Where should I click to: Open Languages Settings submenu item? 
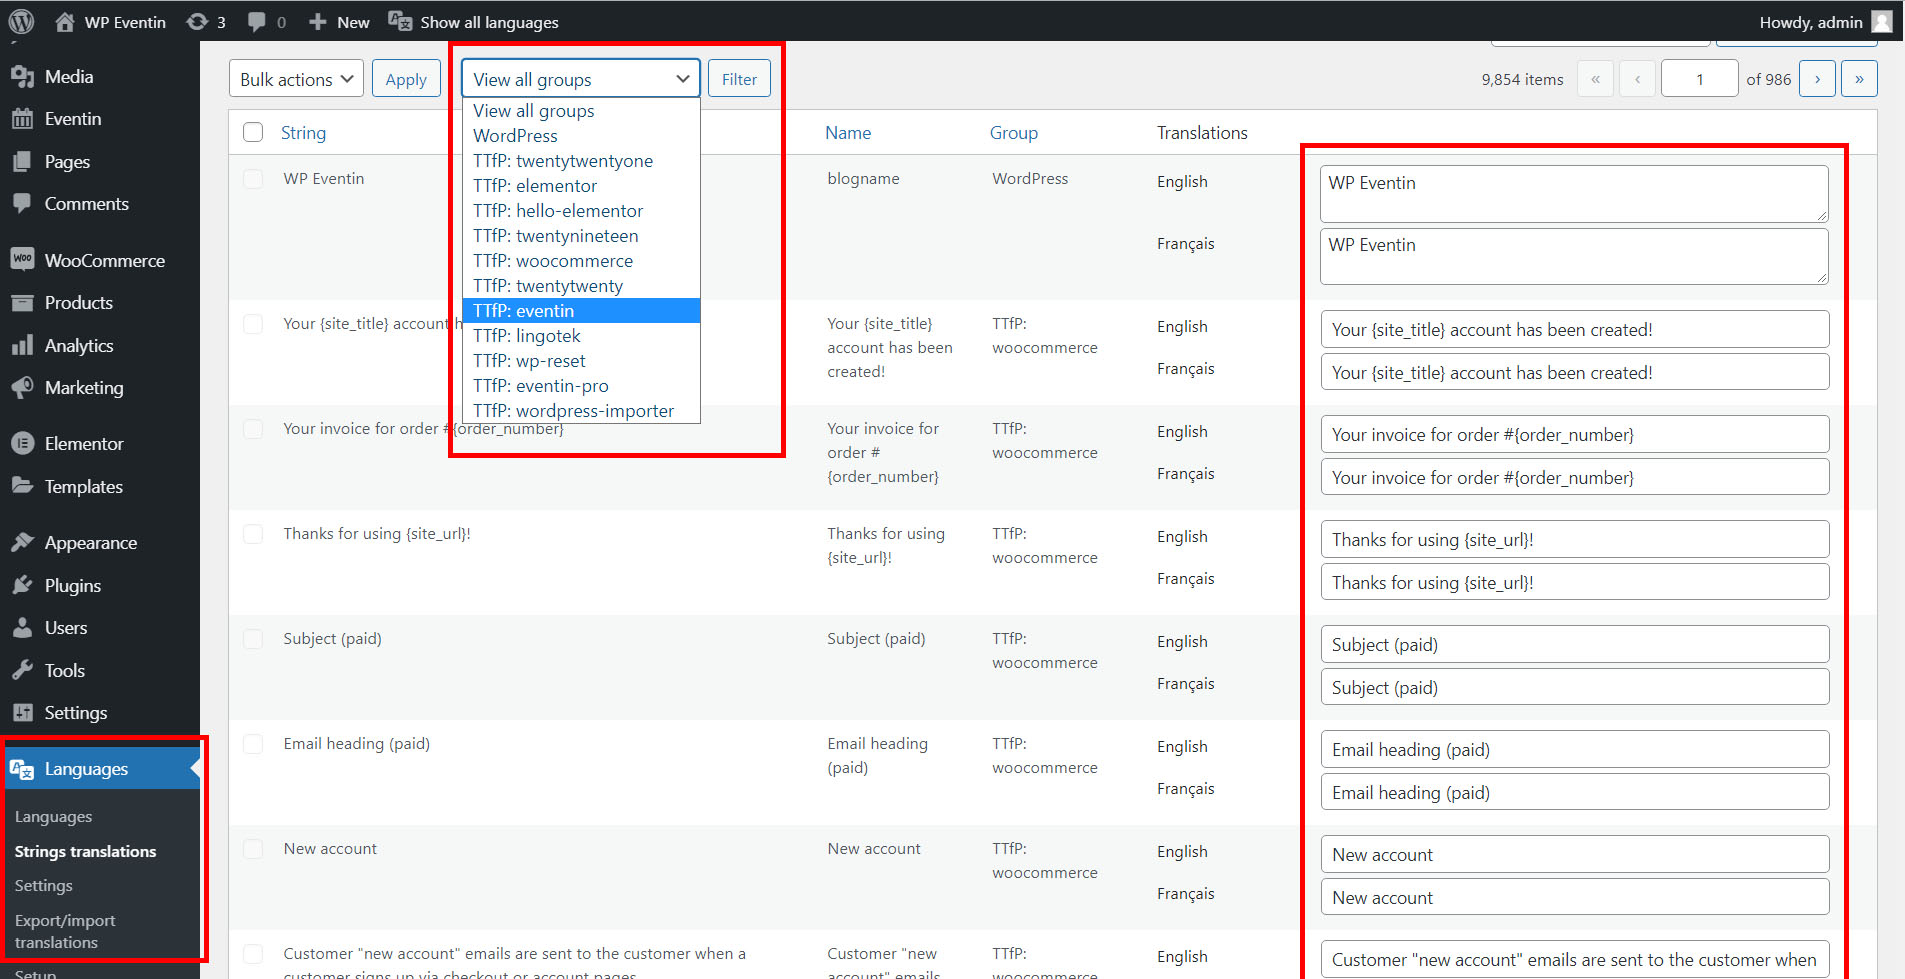pyautogui.click(x=43, y=885)
